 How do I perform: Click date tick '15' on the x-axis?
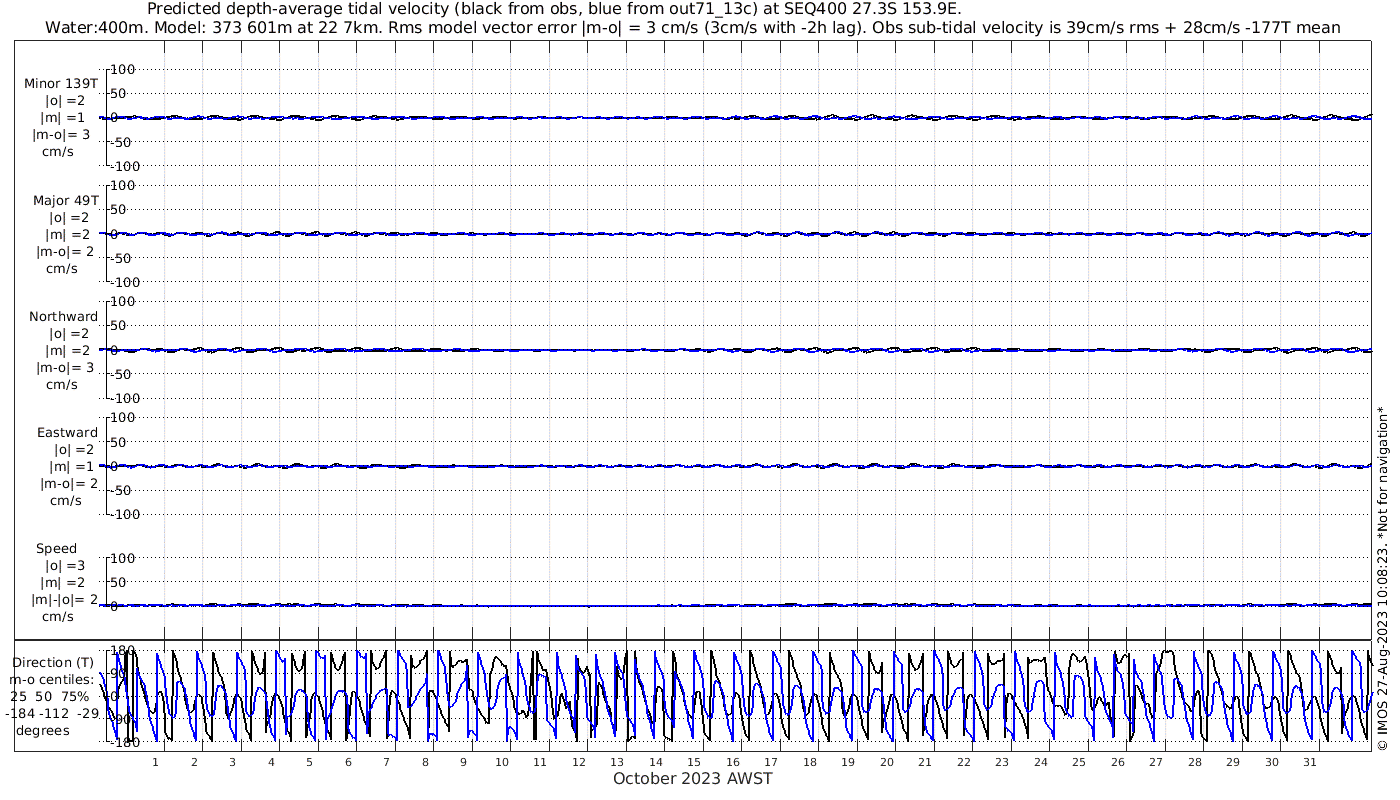pos(694,762)
